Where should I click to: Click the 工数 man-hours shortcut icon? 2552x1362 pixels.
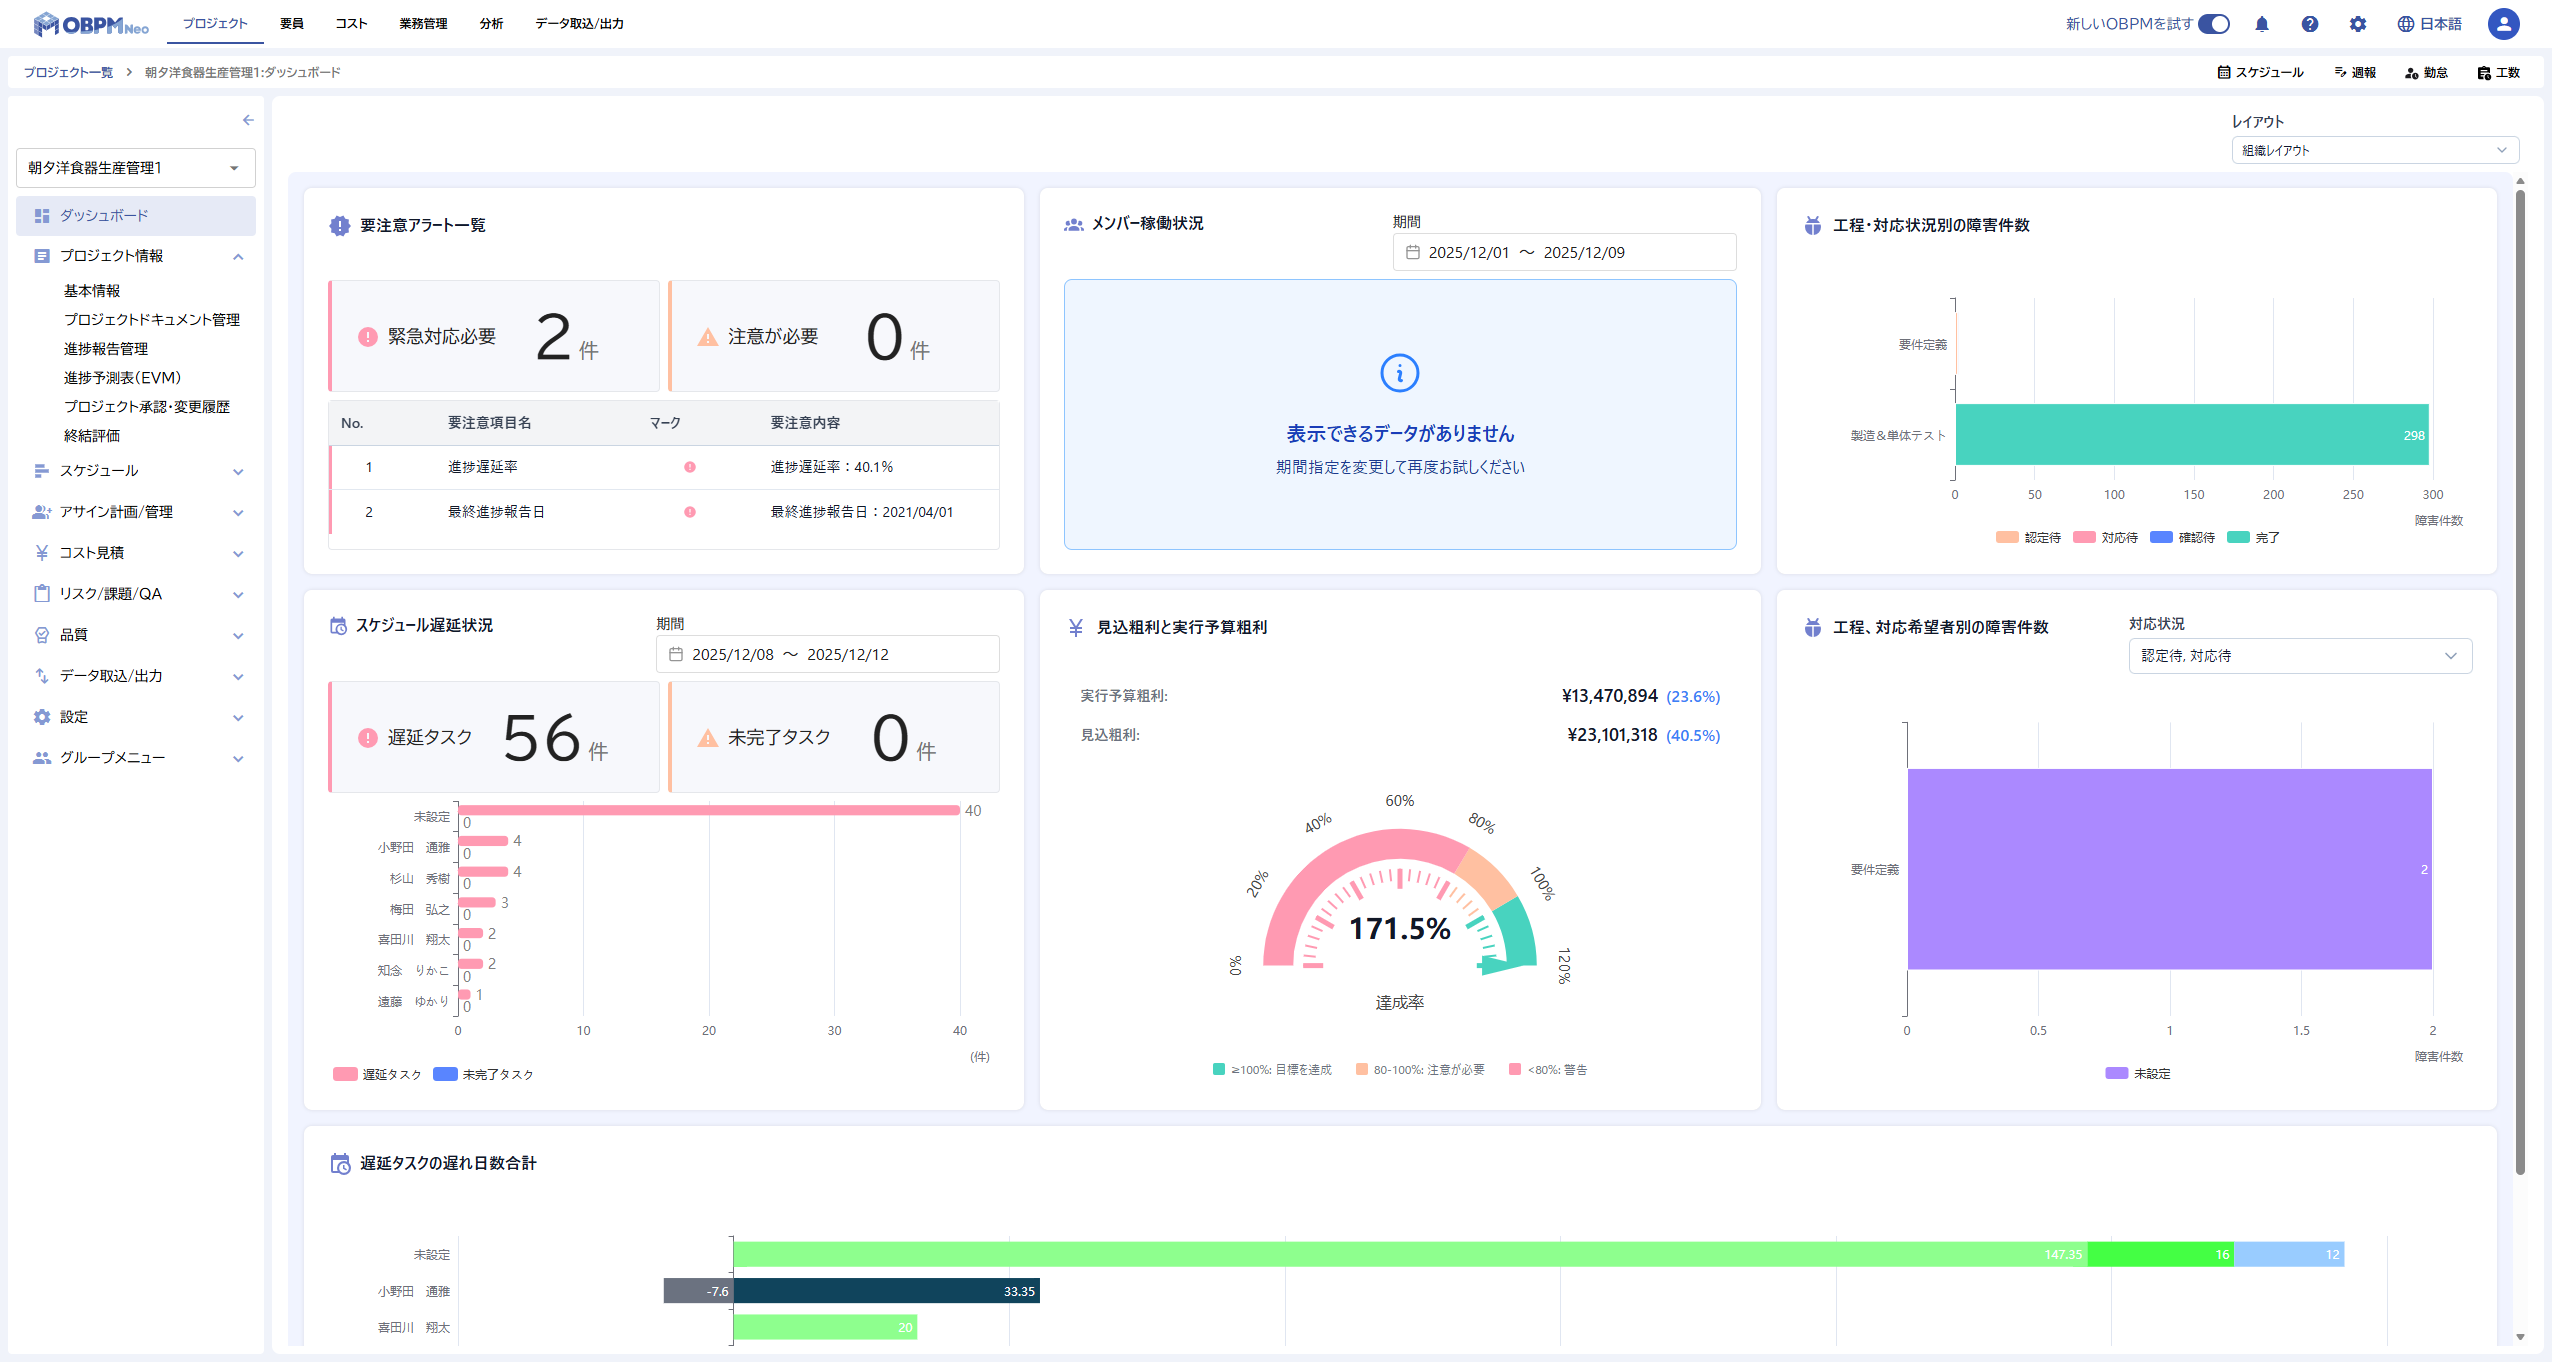point(2484,72)
